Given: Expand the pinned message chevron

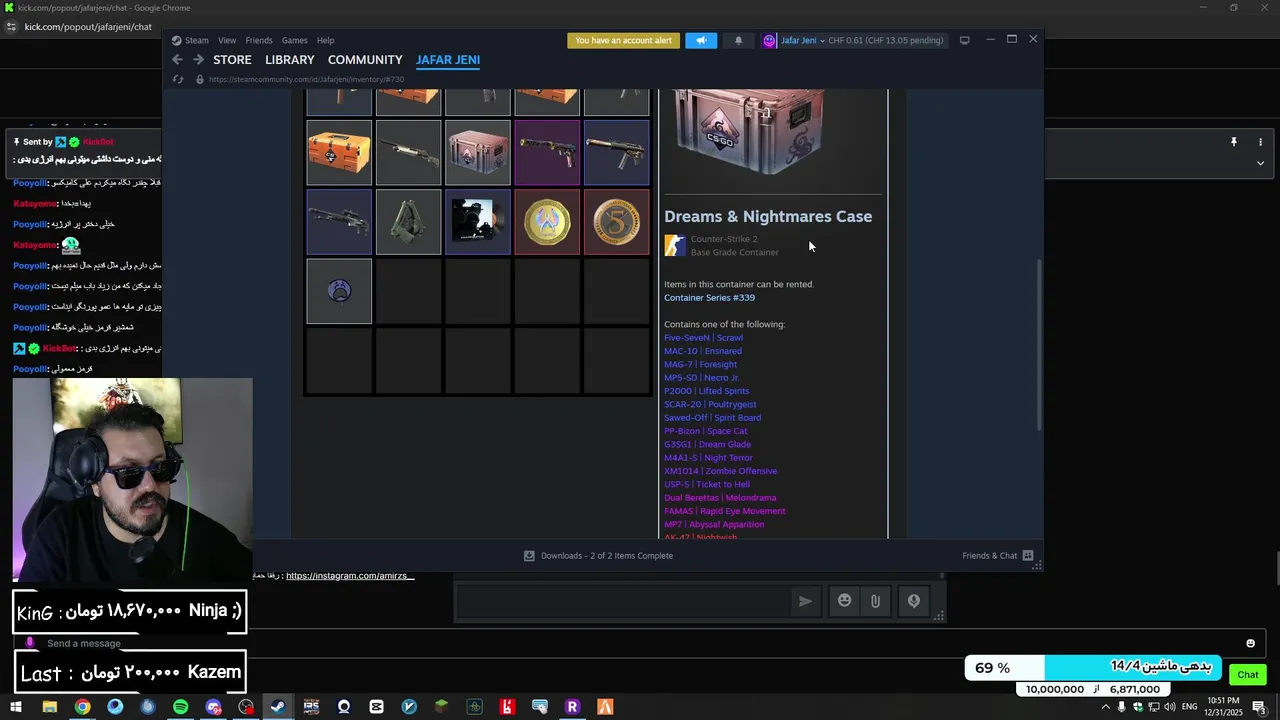Looking at the screenshot, I should click(1260, 163).
